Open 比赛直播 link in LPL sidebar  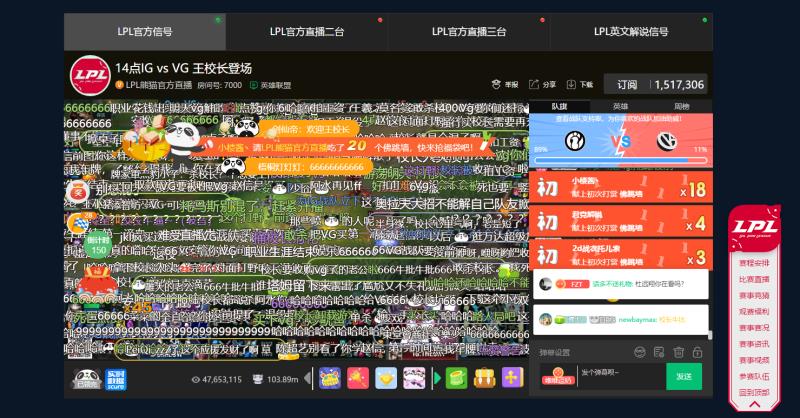point(754,280)
